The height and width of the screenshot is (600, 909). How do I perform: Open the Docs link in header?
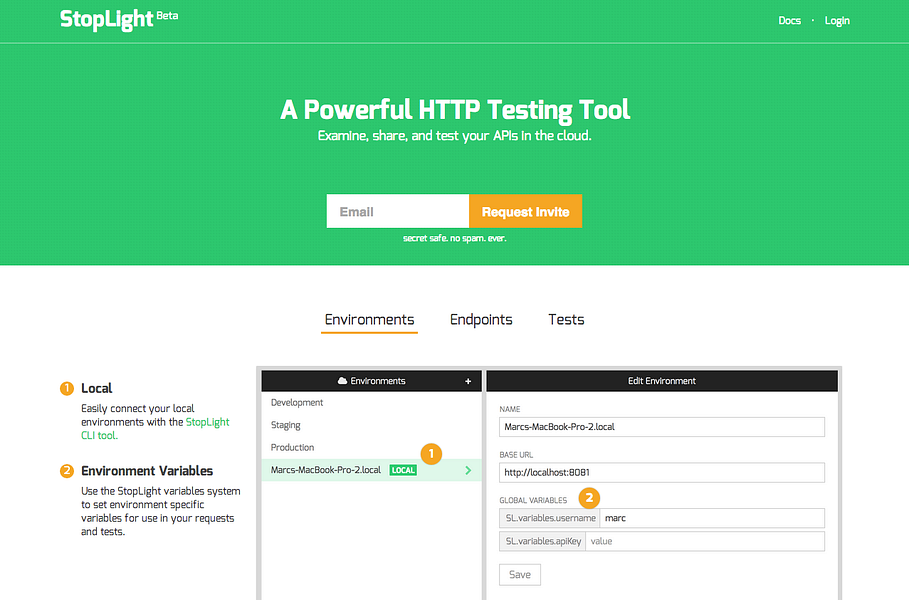(789, 21)
